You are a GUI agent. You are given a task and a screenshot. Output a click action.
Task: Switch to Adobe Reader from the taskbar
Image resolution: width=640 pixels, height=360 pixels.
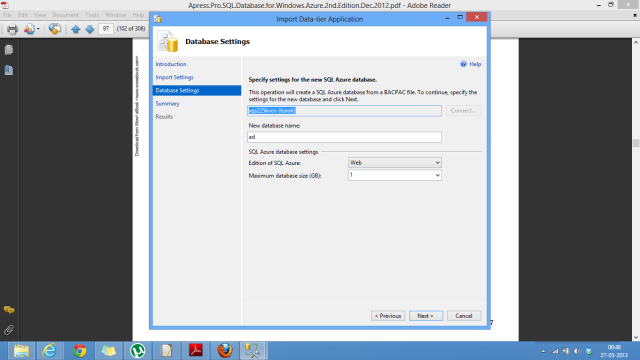[196, 351]
